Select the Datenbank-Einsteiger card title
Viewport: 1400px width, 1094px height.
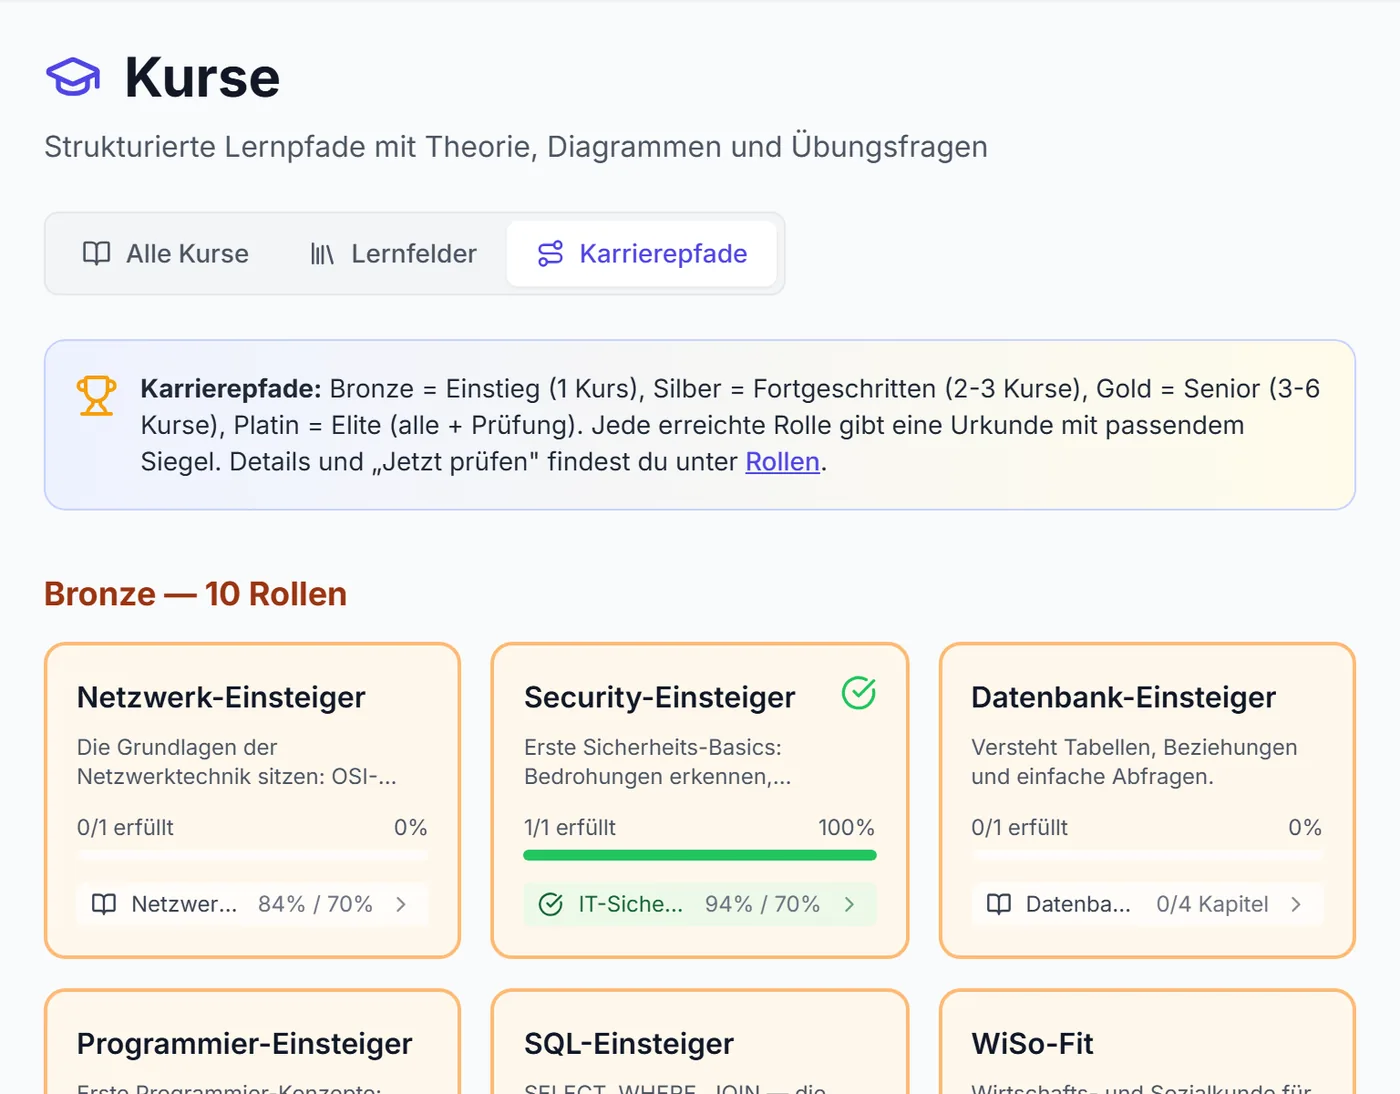[1124, 697]
